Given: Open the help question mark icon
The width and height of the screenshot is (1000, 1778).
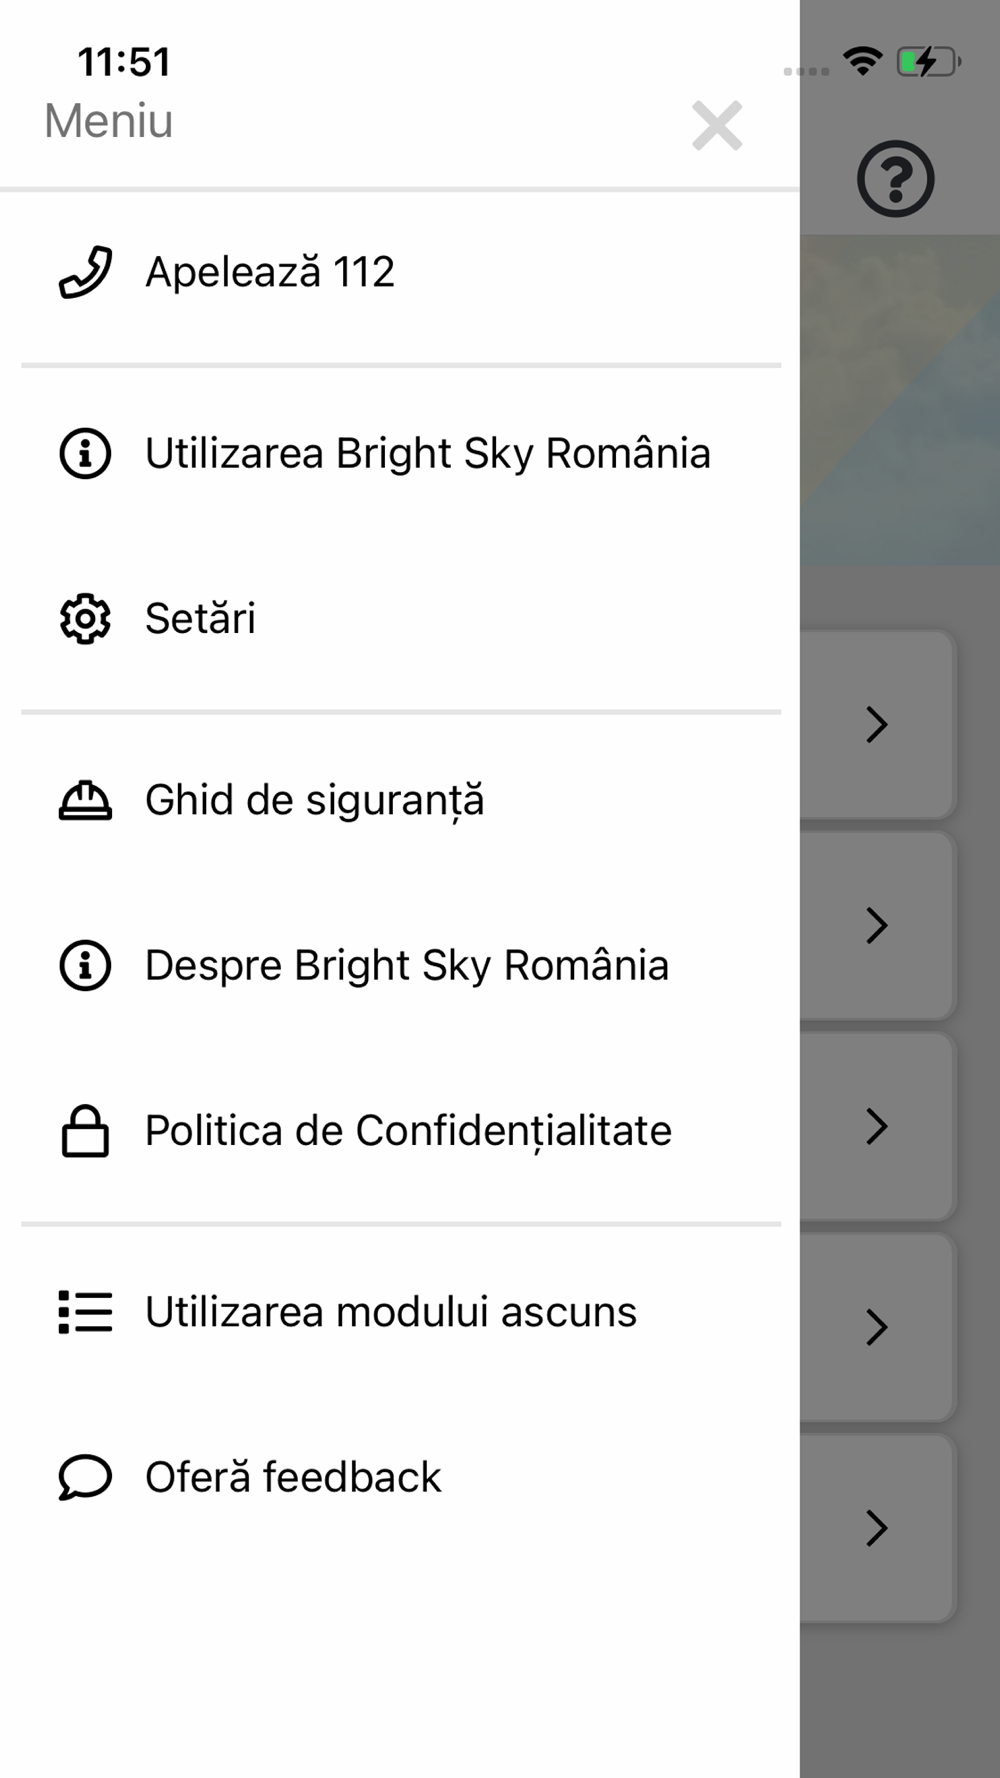Looking at the screenshot, I should pyautogui.click(x=895, y=180).
